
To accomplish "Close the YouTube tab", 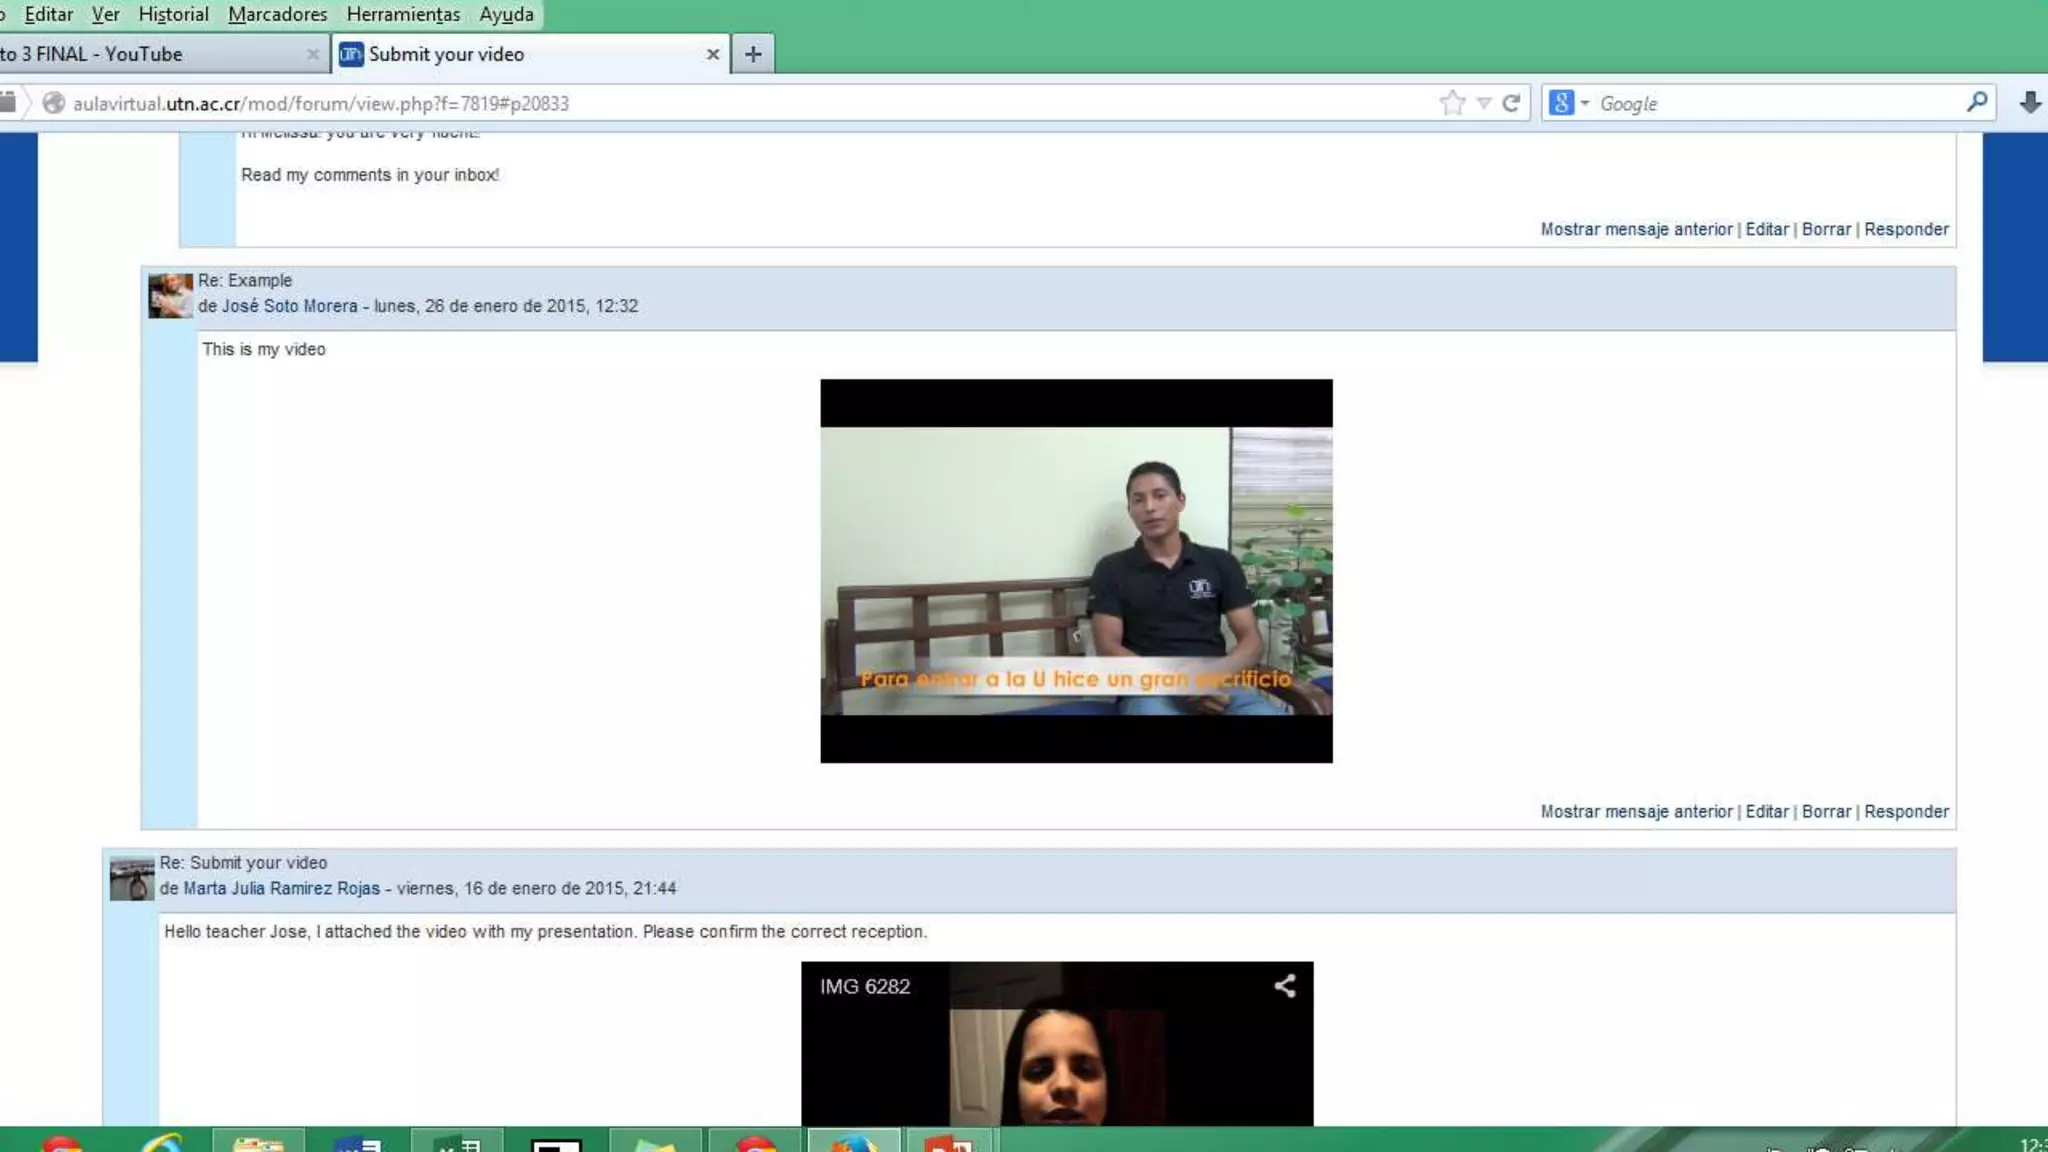I will tap(312, 54).
